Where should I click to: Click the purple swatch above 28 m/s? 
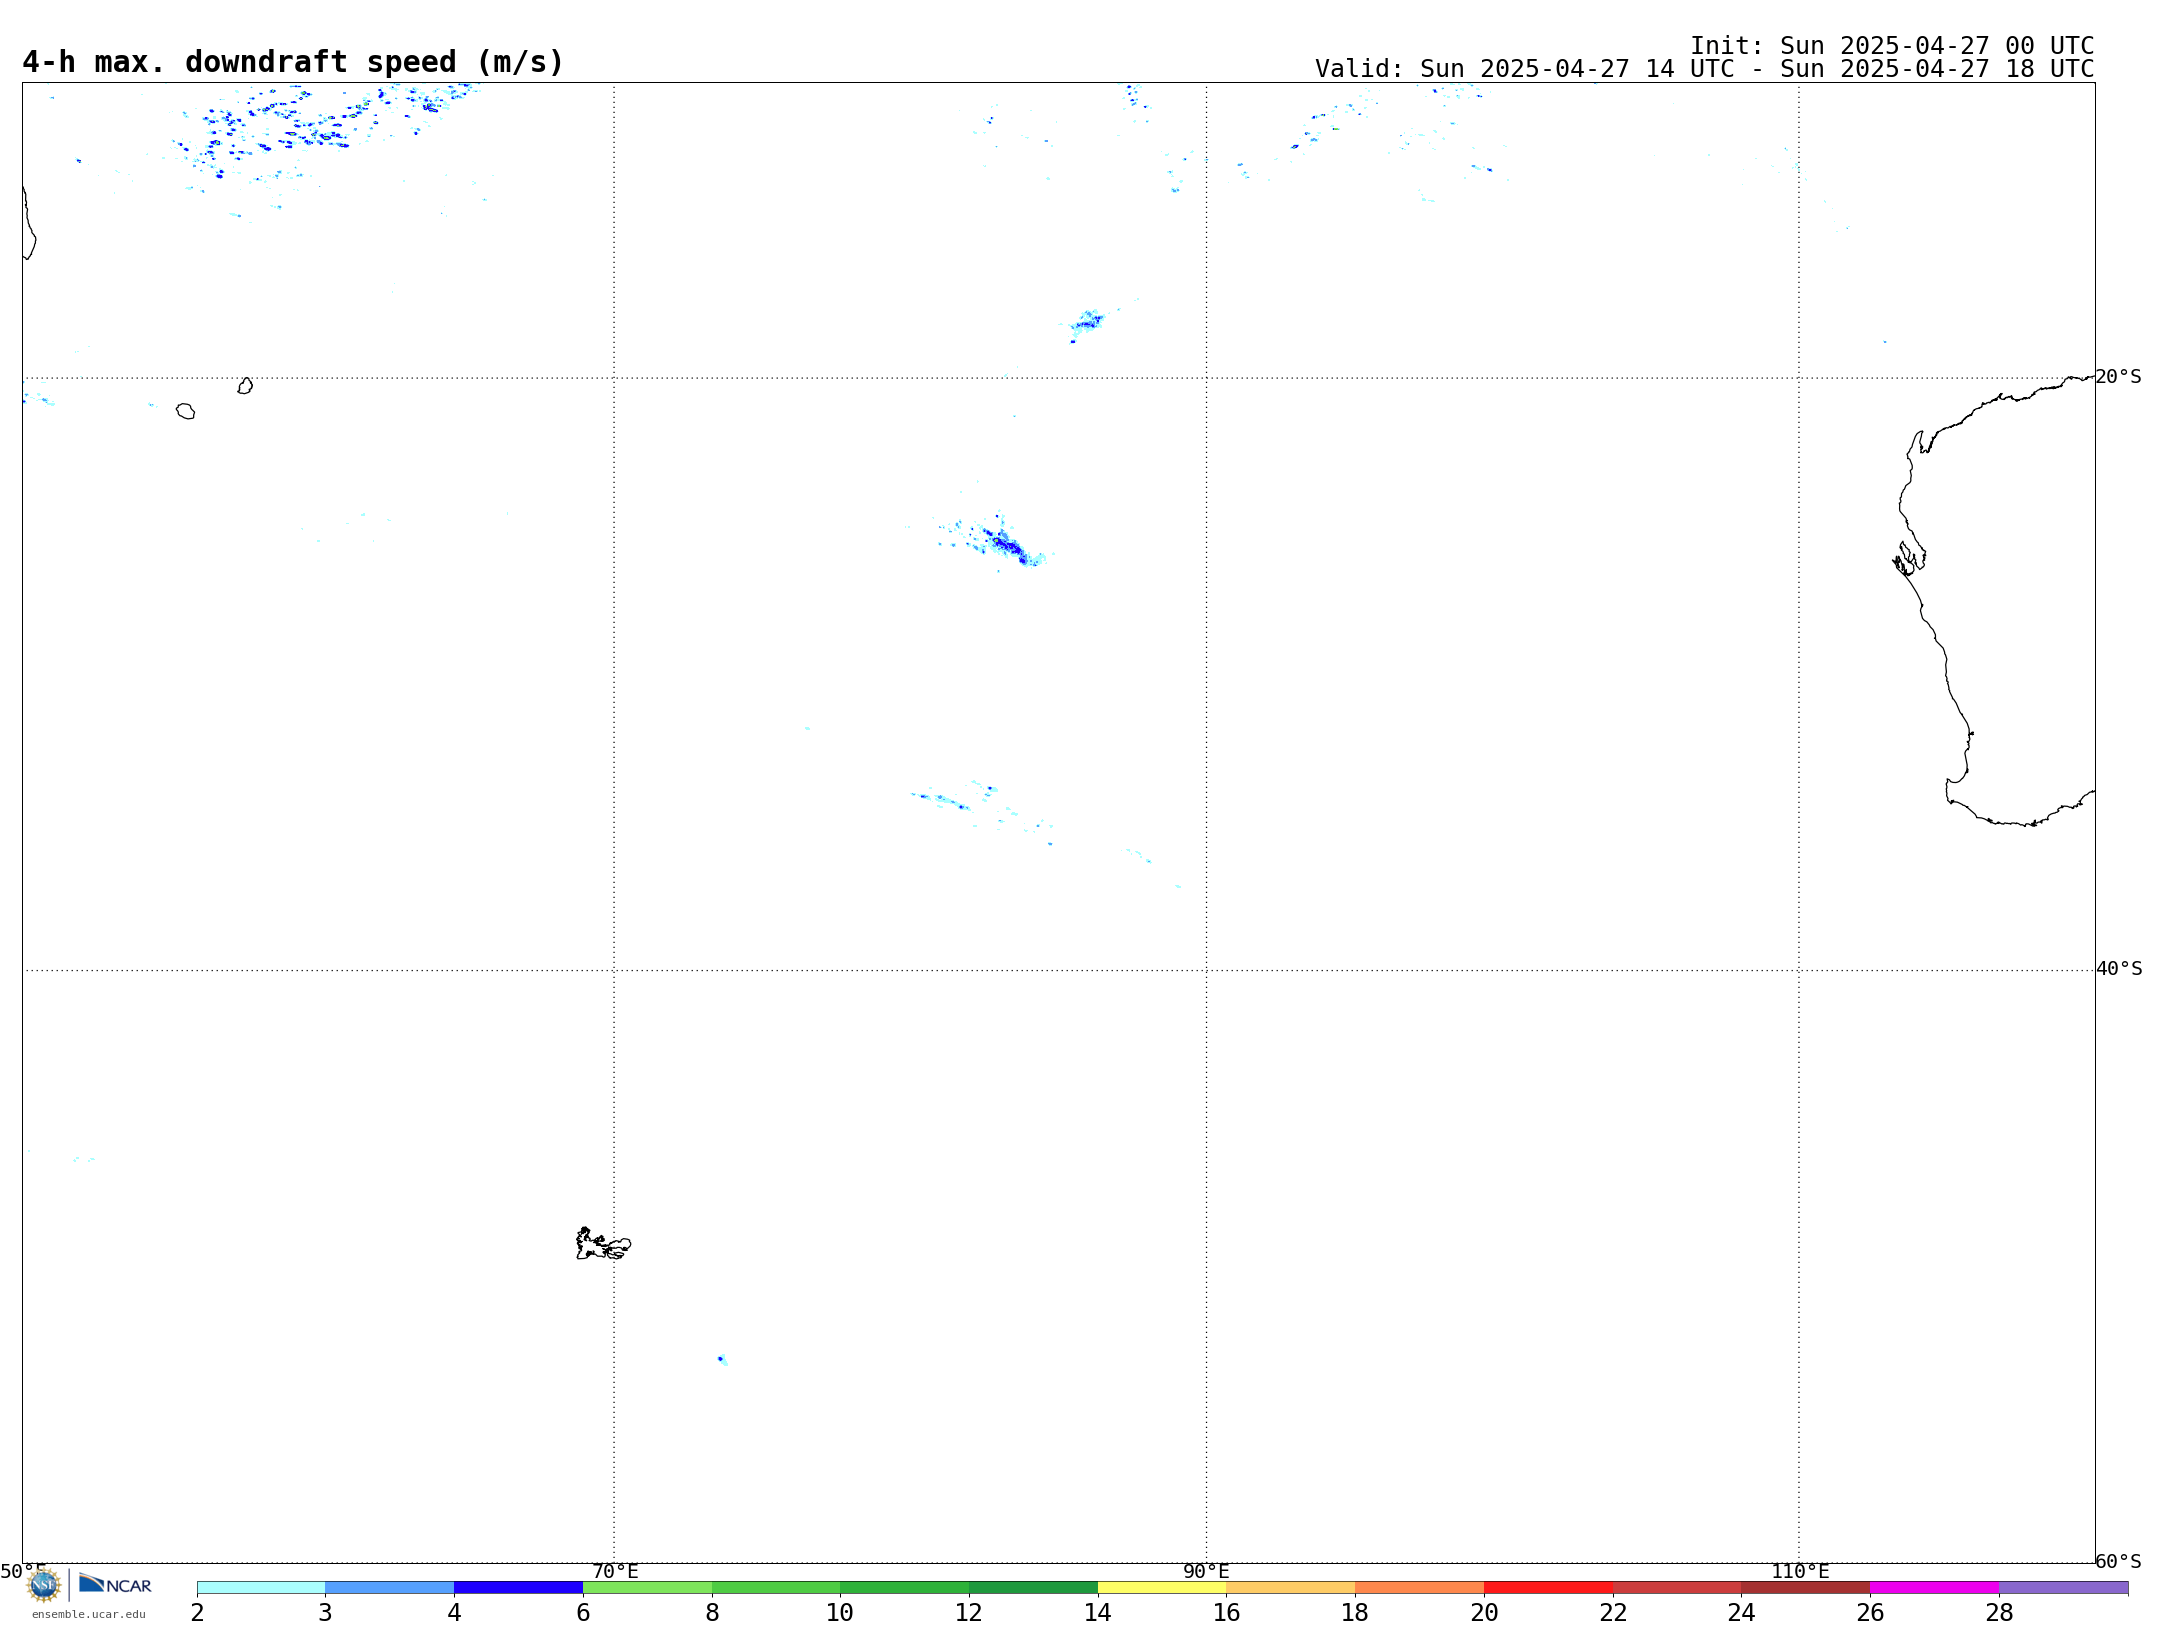coord(2063,1588)
